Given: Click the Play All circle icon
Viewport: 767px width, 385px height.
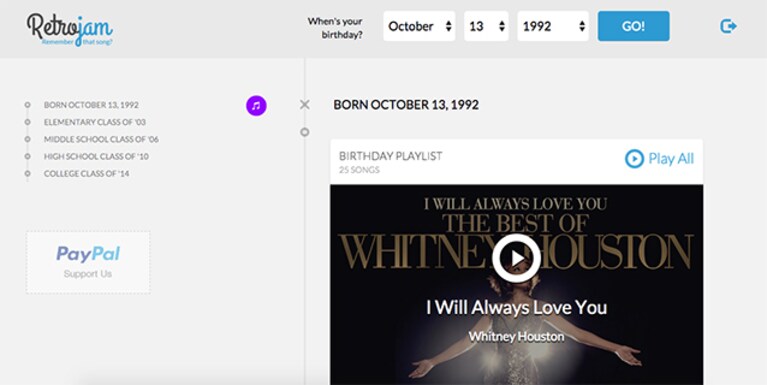Looking at the screenshot, I should [x=634, y=159].
